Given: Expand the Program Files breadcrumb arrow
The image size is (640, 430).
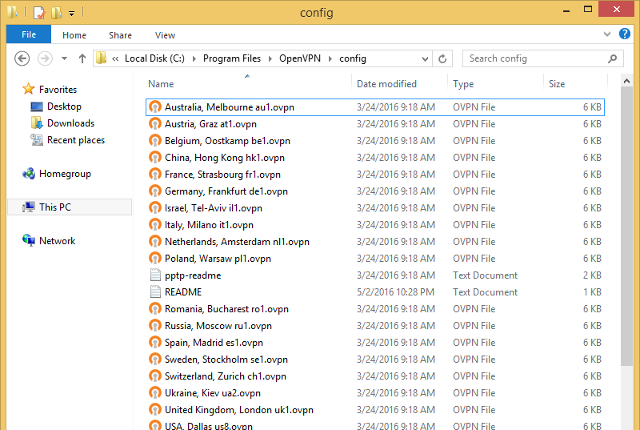Looking at the screenshot, I should (x=270, y=59).
